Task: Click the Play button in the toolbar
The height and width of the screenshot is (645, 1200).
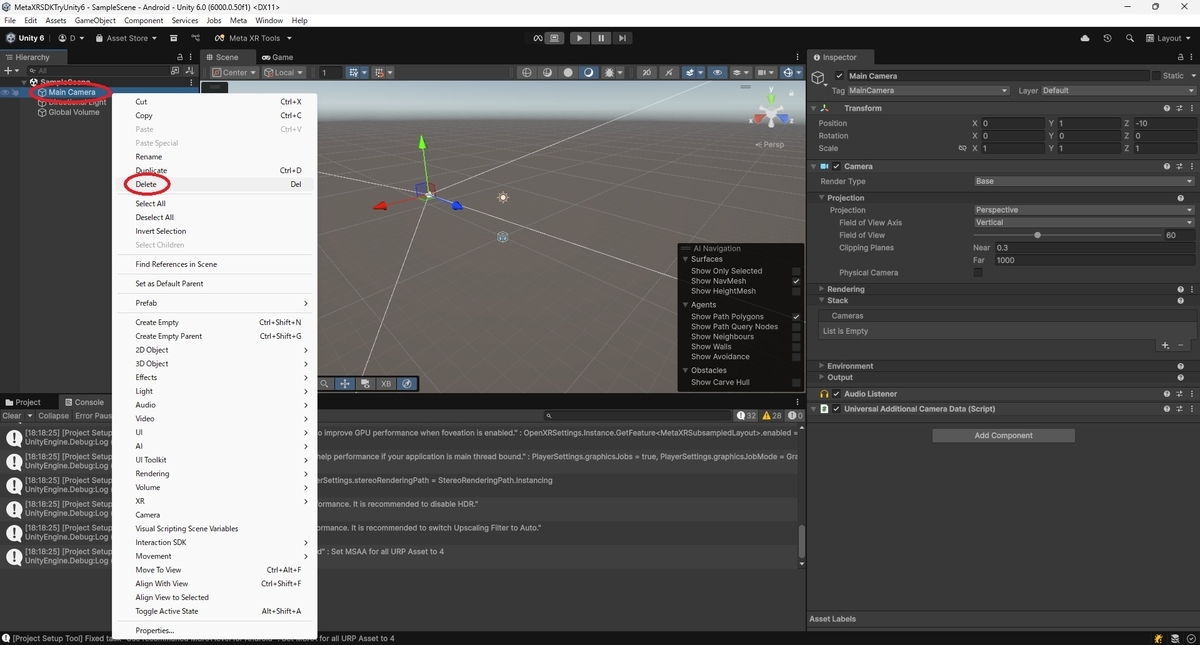Action: pos(579,38)
